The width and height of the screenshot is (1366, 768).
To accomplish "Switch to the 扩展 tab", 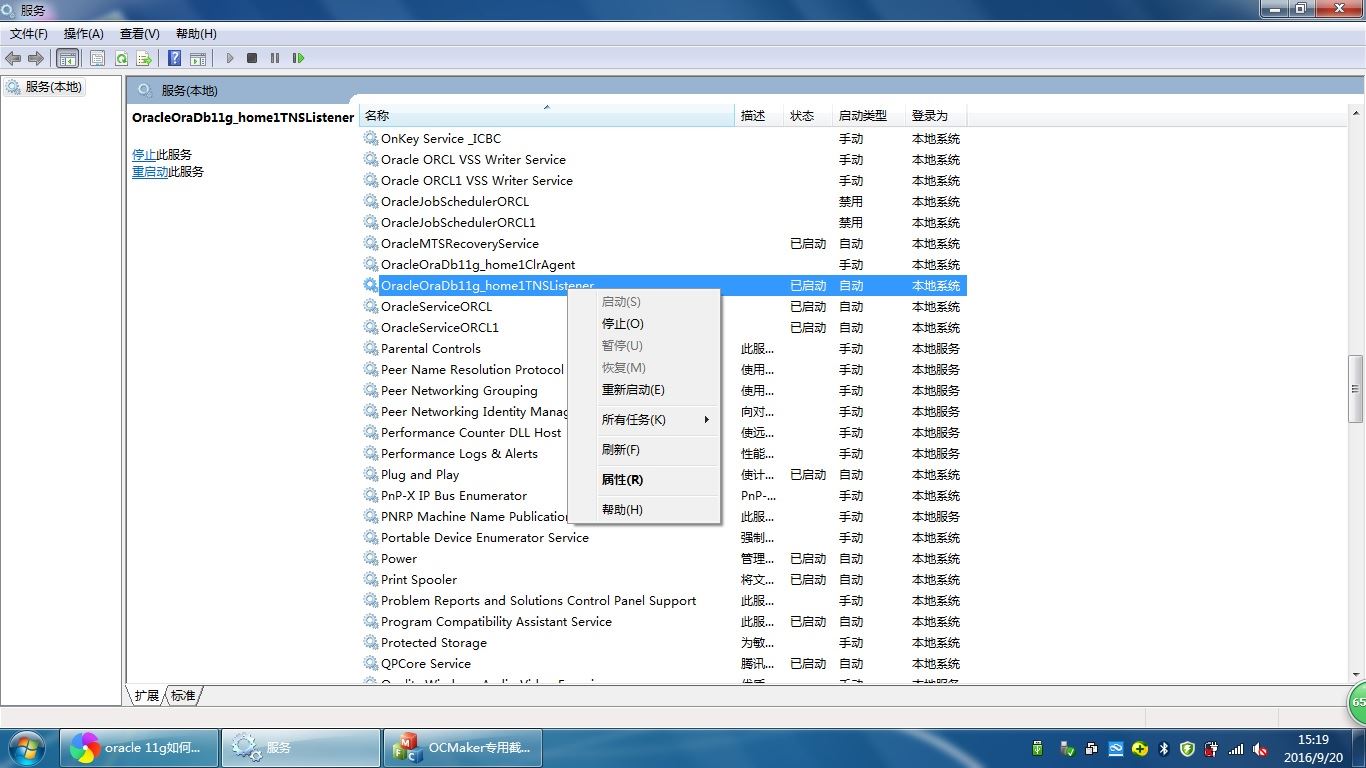I will (x=147, y=695).
